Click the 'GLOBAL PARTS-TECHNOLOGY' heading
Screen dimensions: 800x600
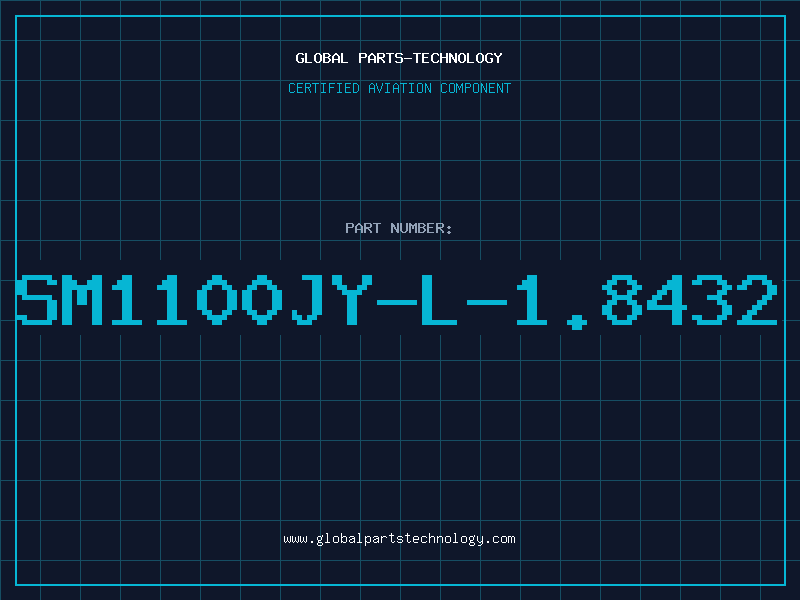click(399, 58)
